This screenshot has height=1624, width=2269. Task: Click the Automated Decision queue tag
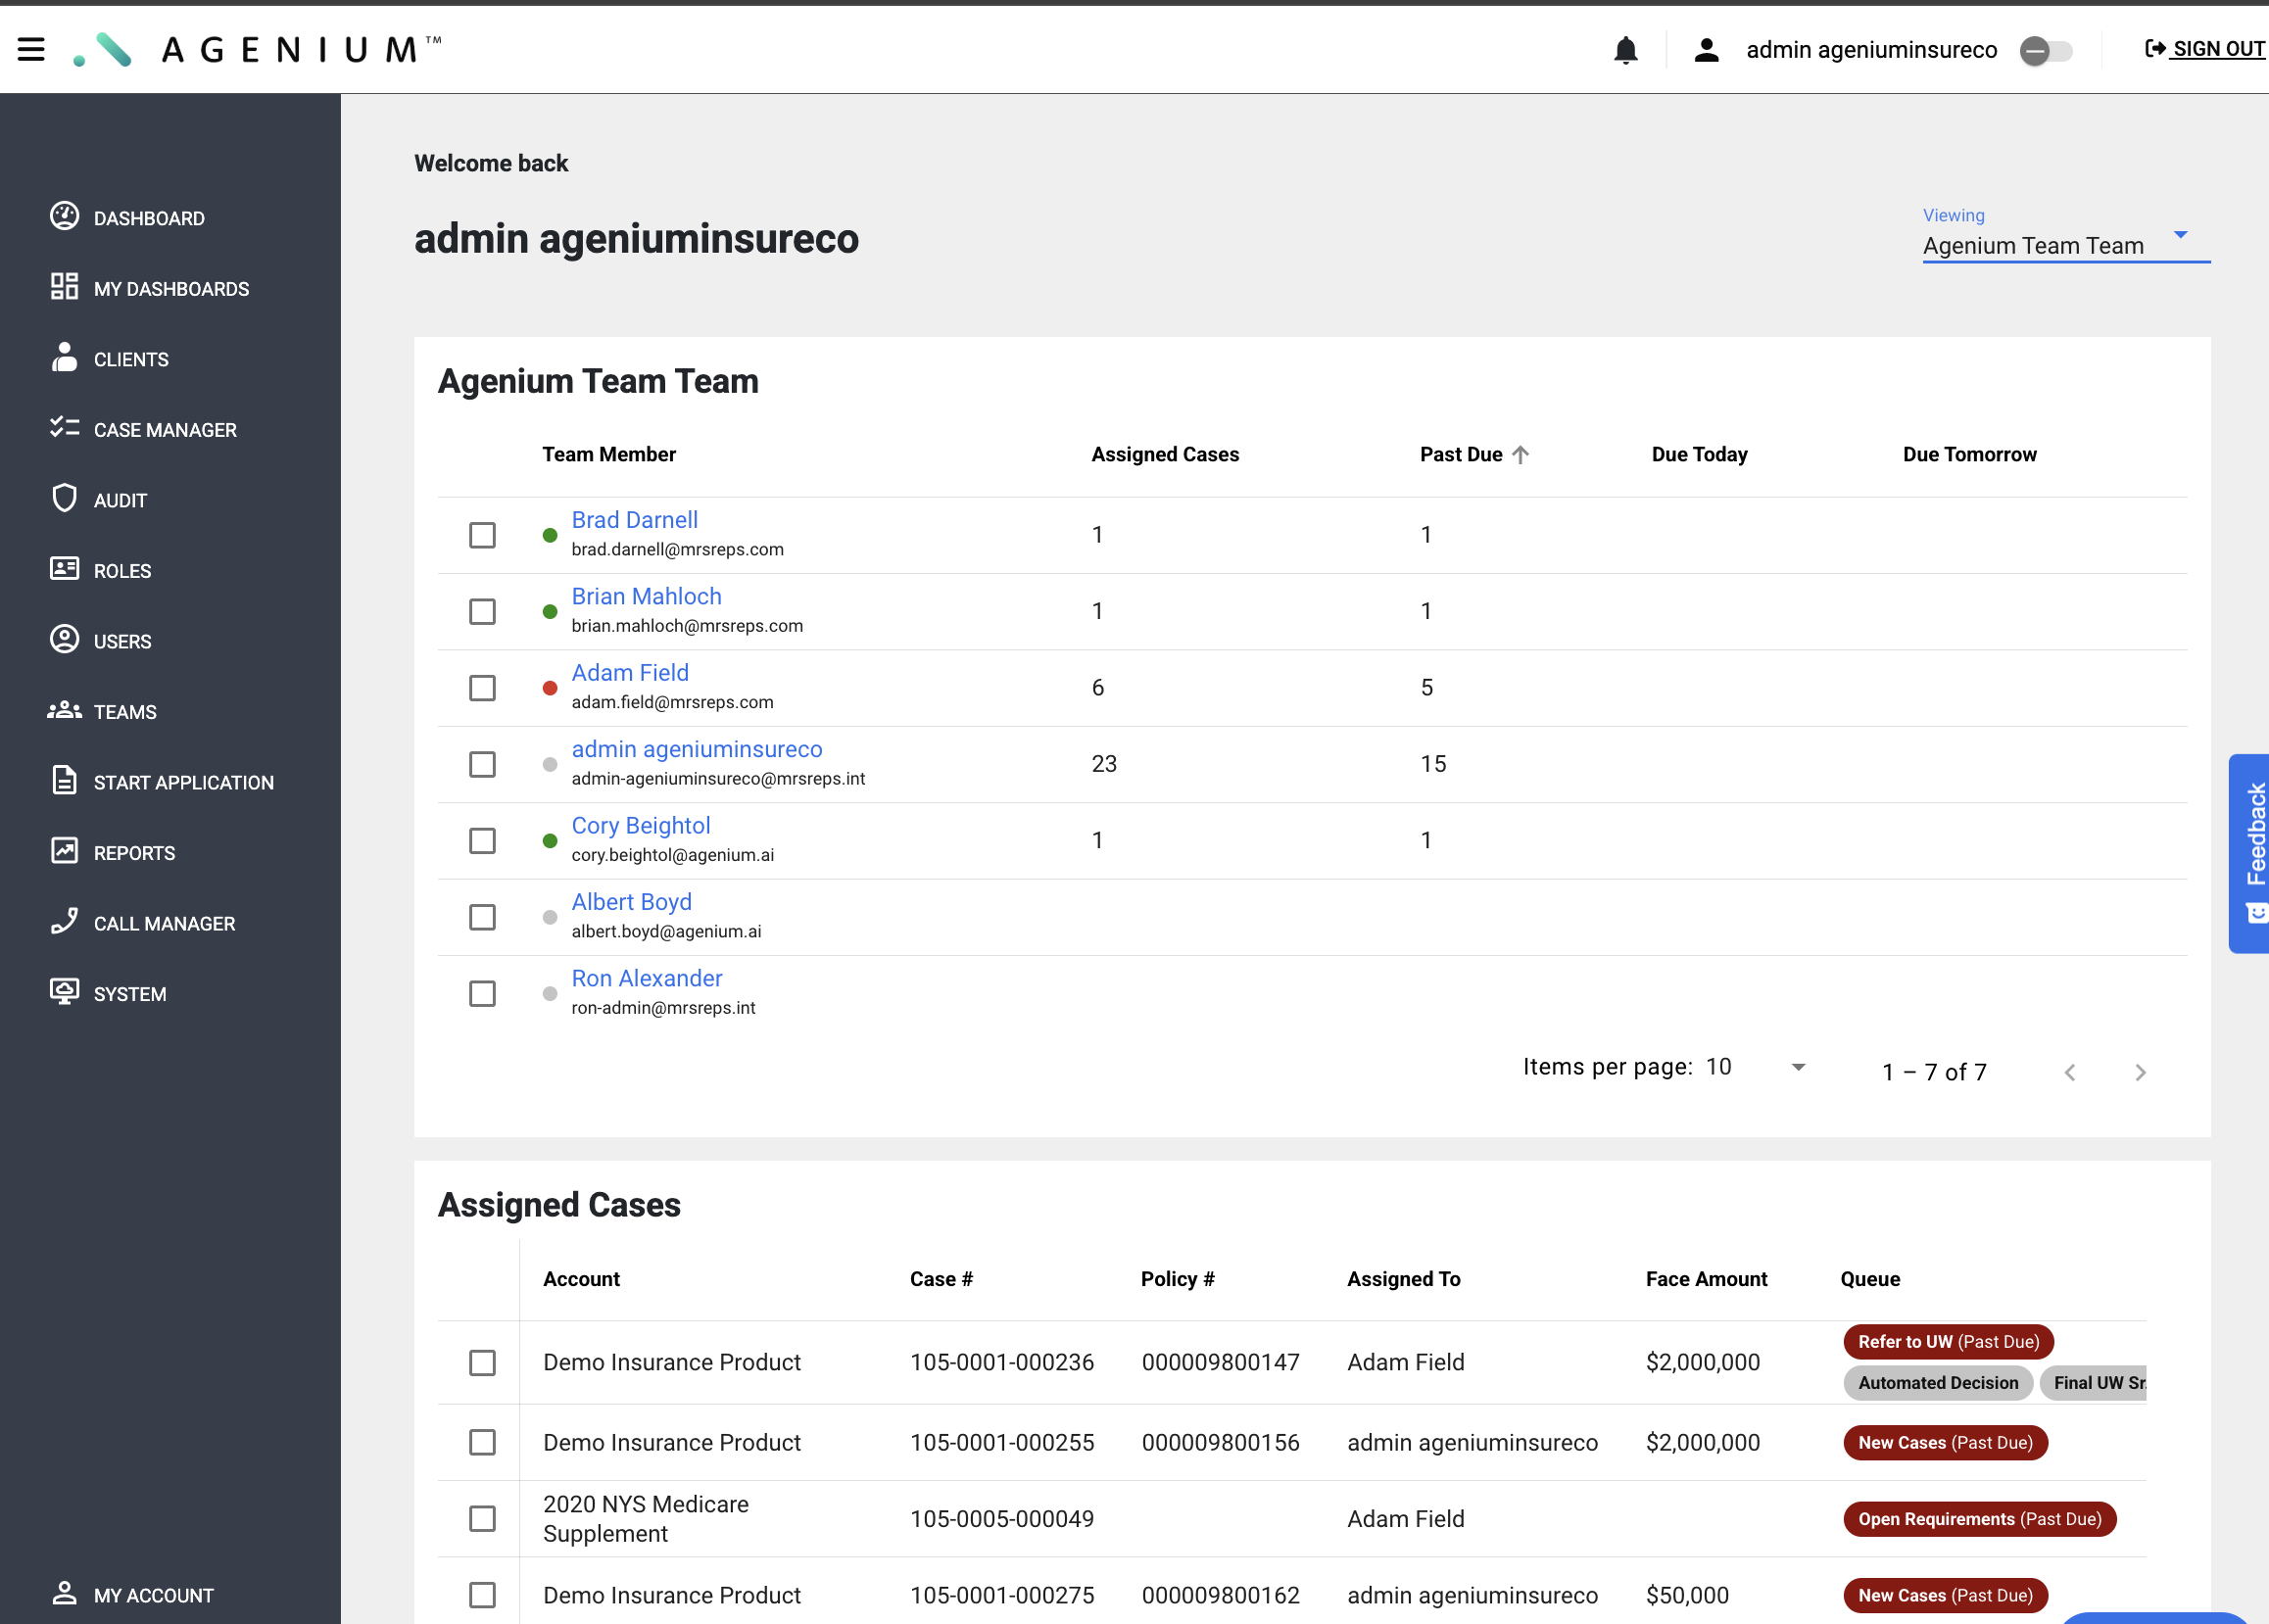1938,1383
